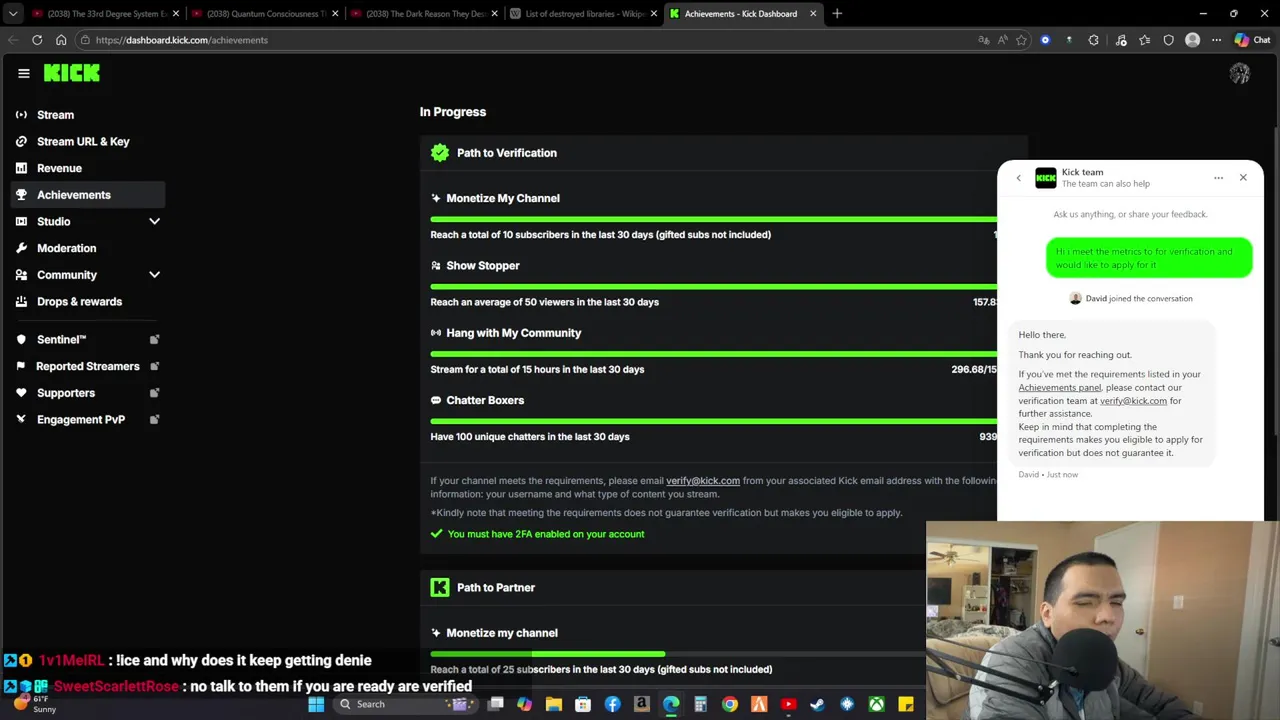Screen dimensions: 1280x720
Task: Open browser Settings and more menu
Action: (1216, 40)
